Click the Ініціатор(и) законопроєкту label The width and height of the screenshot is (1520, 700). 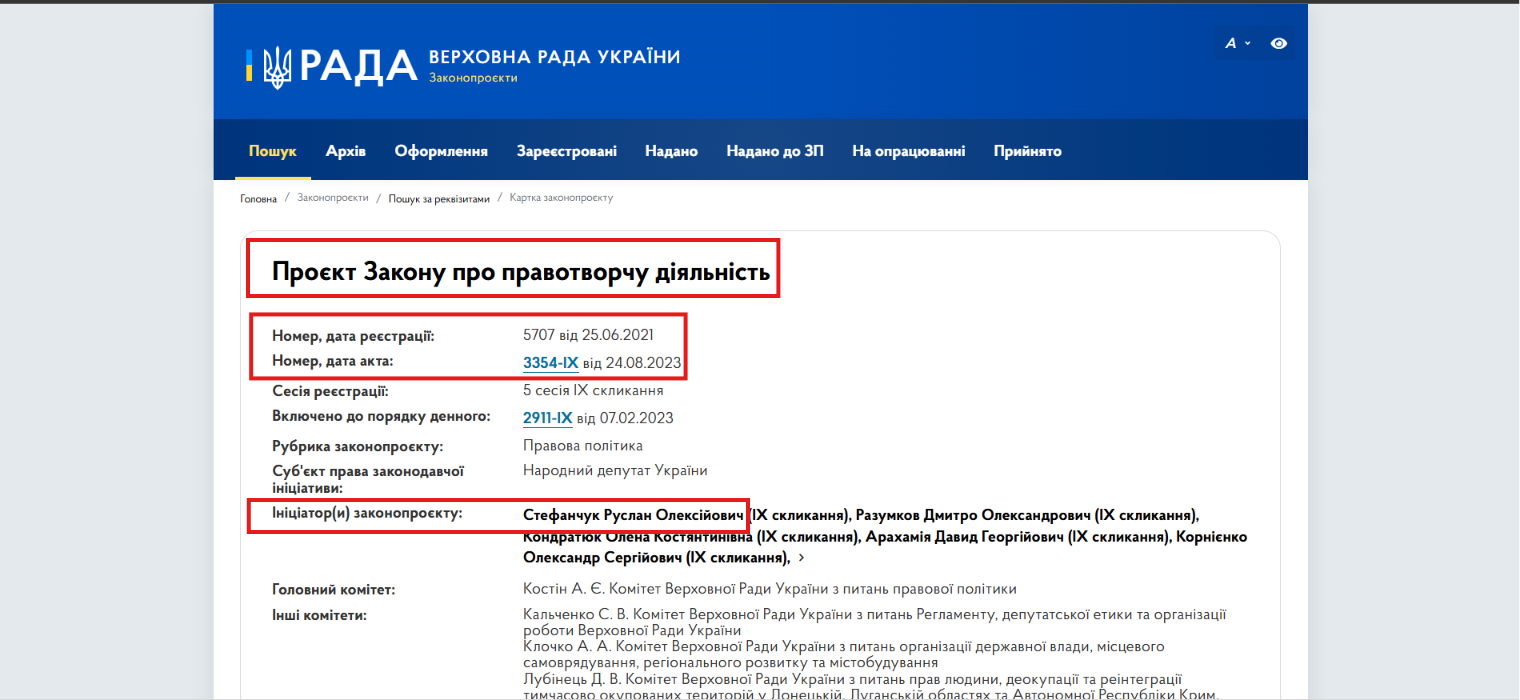coord(368,513)
